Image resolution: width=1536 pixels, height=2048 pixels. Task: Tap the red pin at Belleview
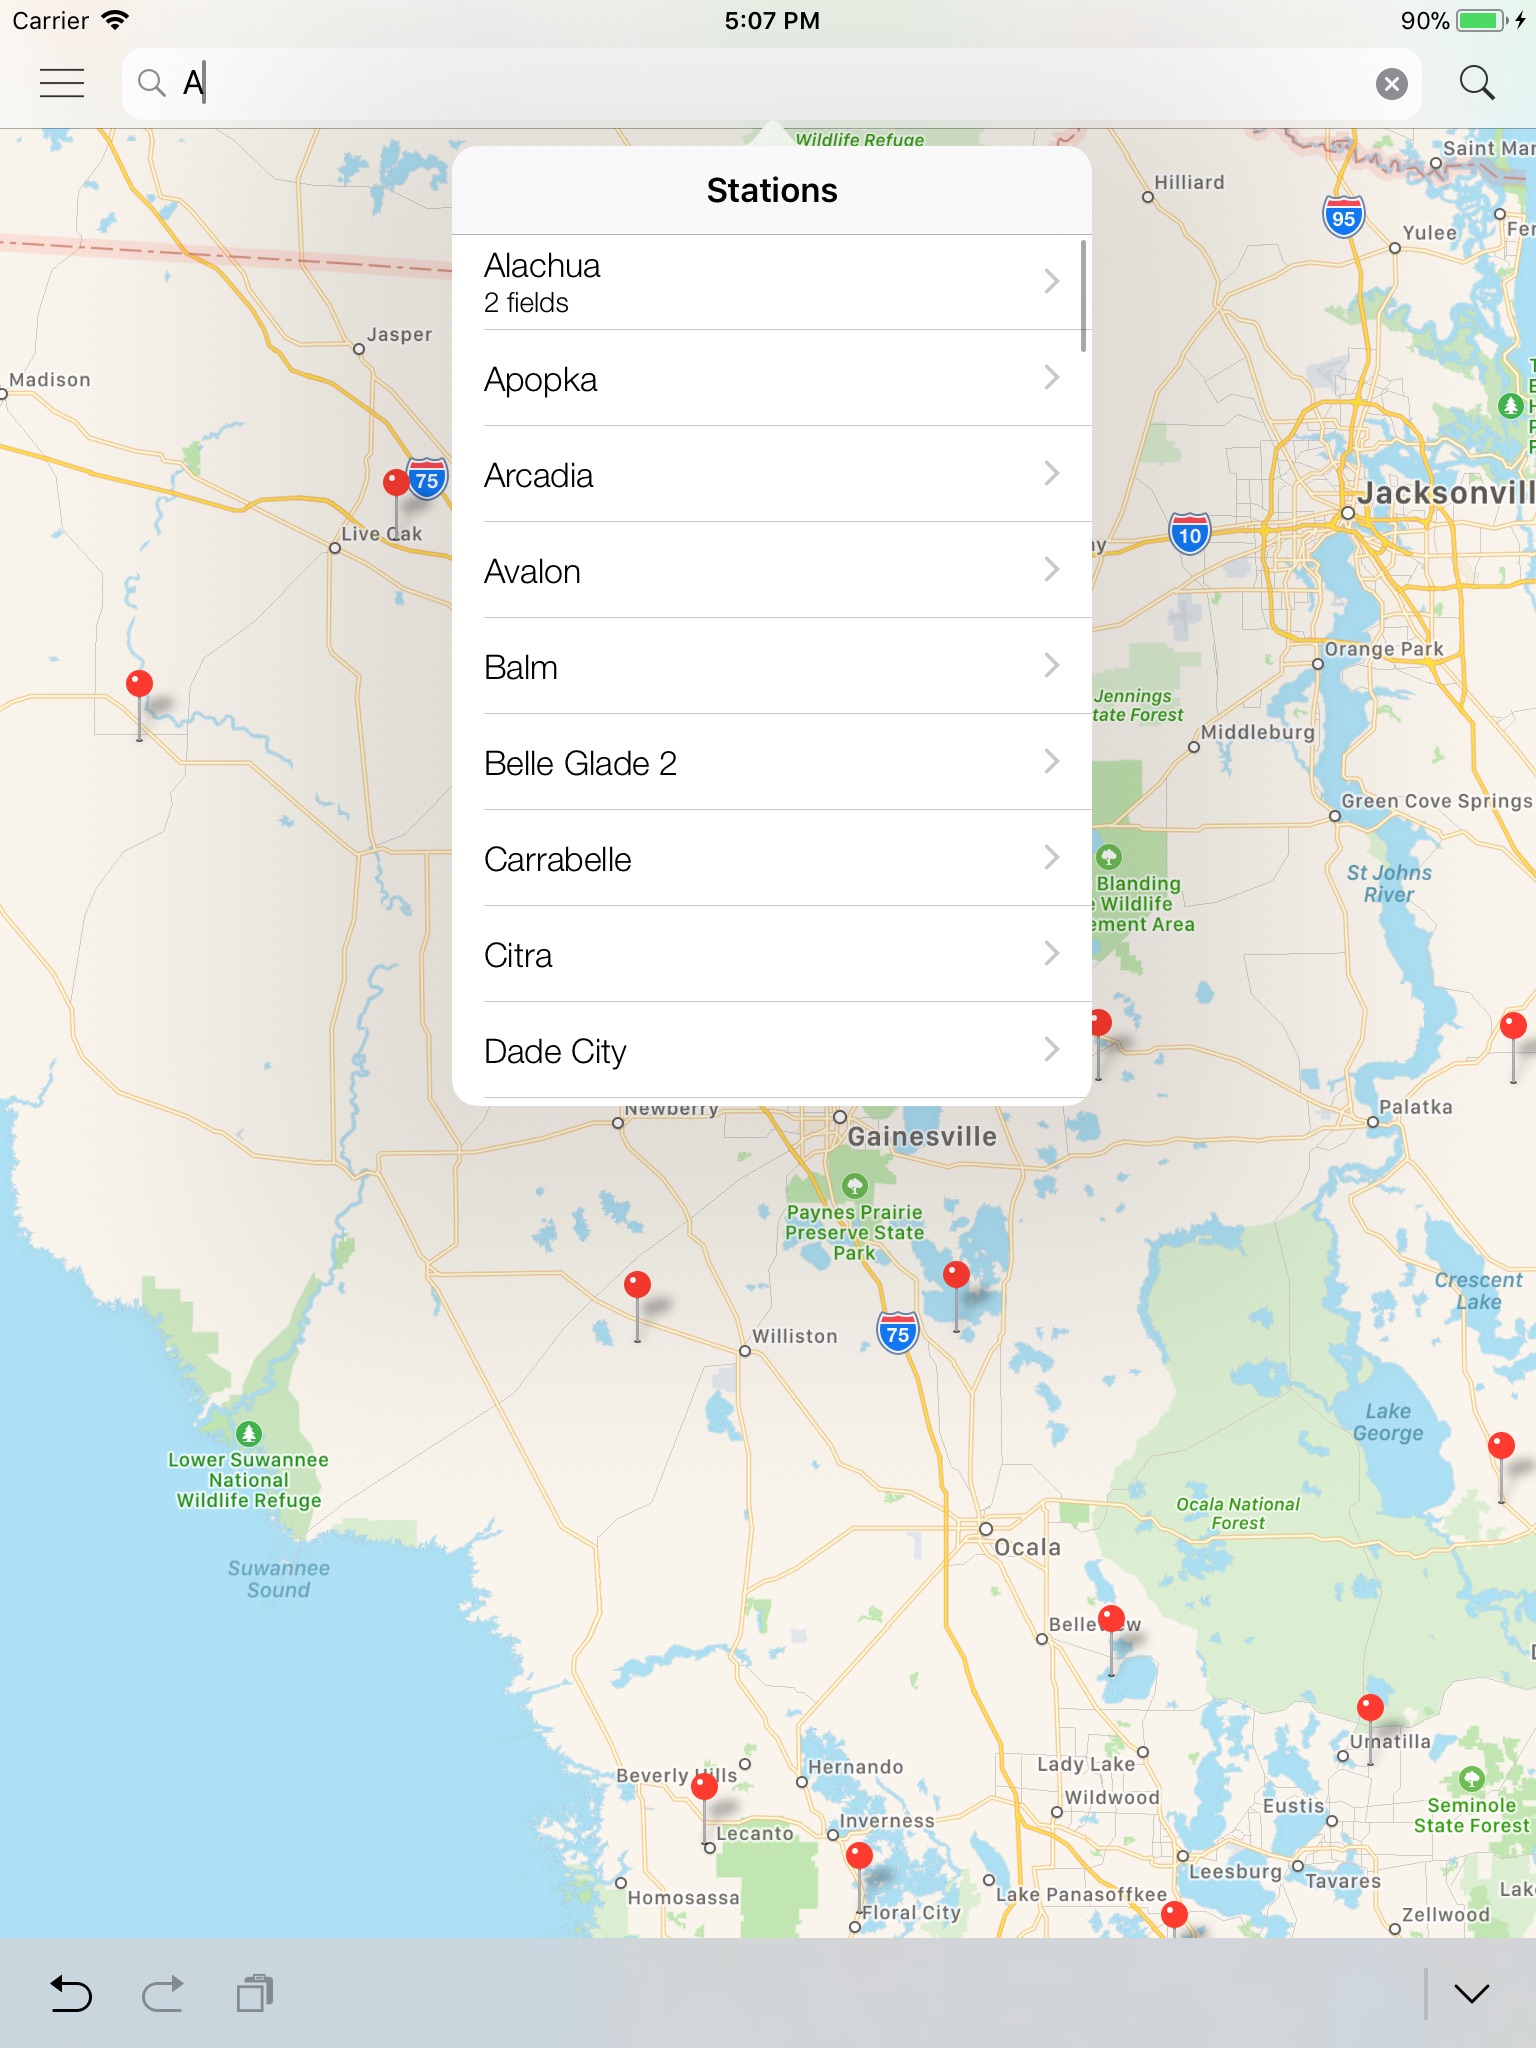point(1111,1619)
